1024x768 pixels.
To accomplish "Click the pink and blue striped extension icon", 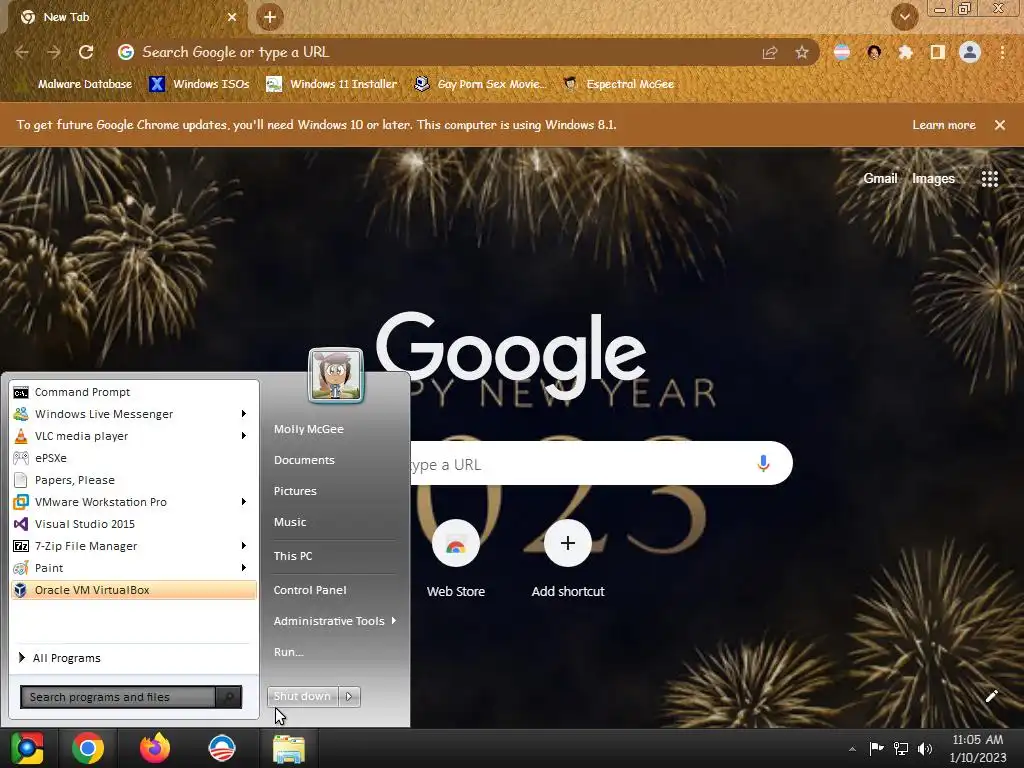I will click(x=842, y=52).
